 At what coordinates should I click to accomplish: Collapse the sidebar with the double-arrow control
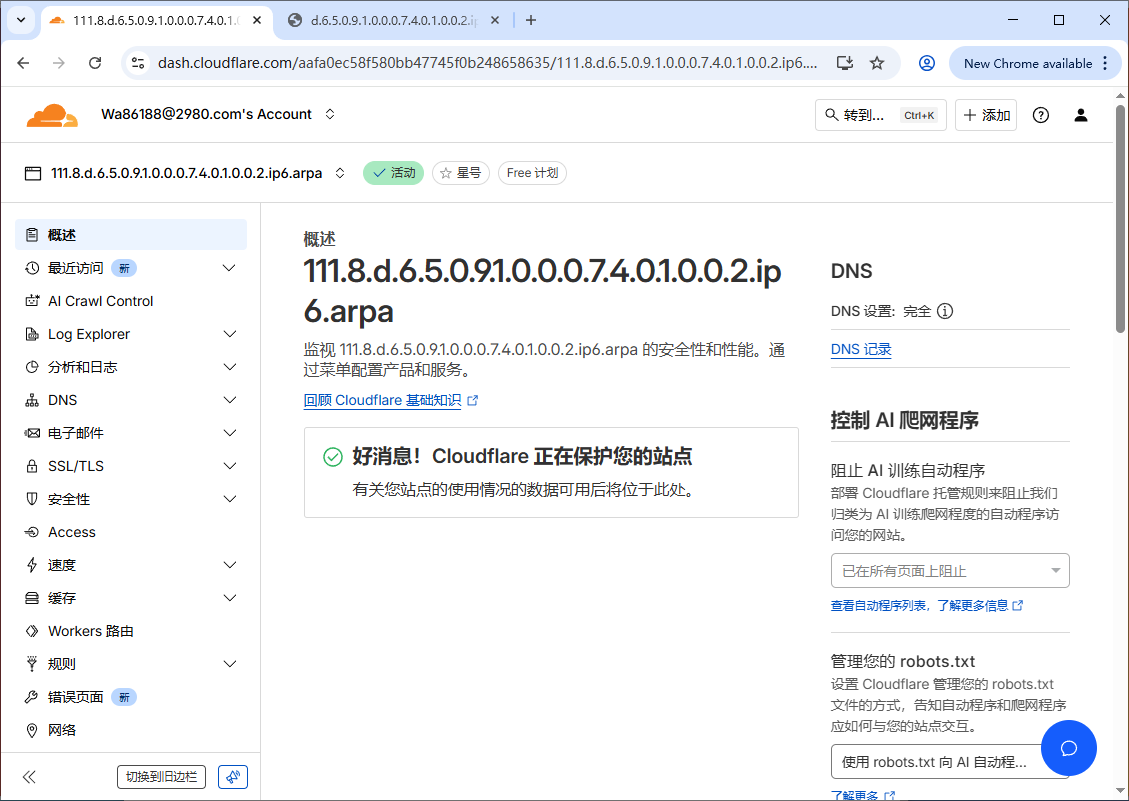point(29,776)
